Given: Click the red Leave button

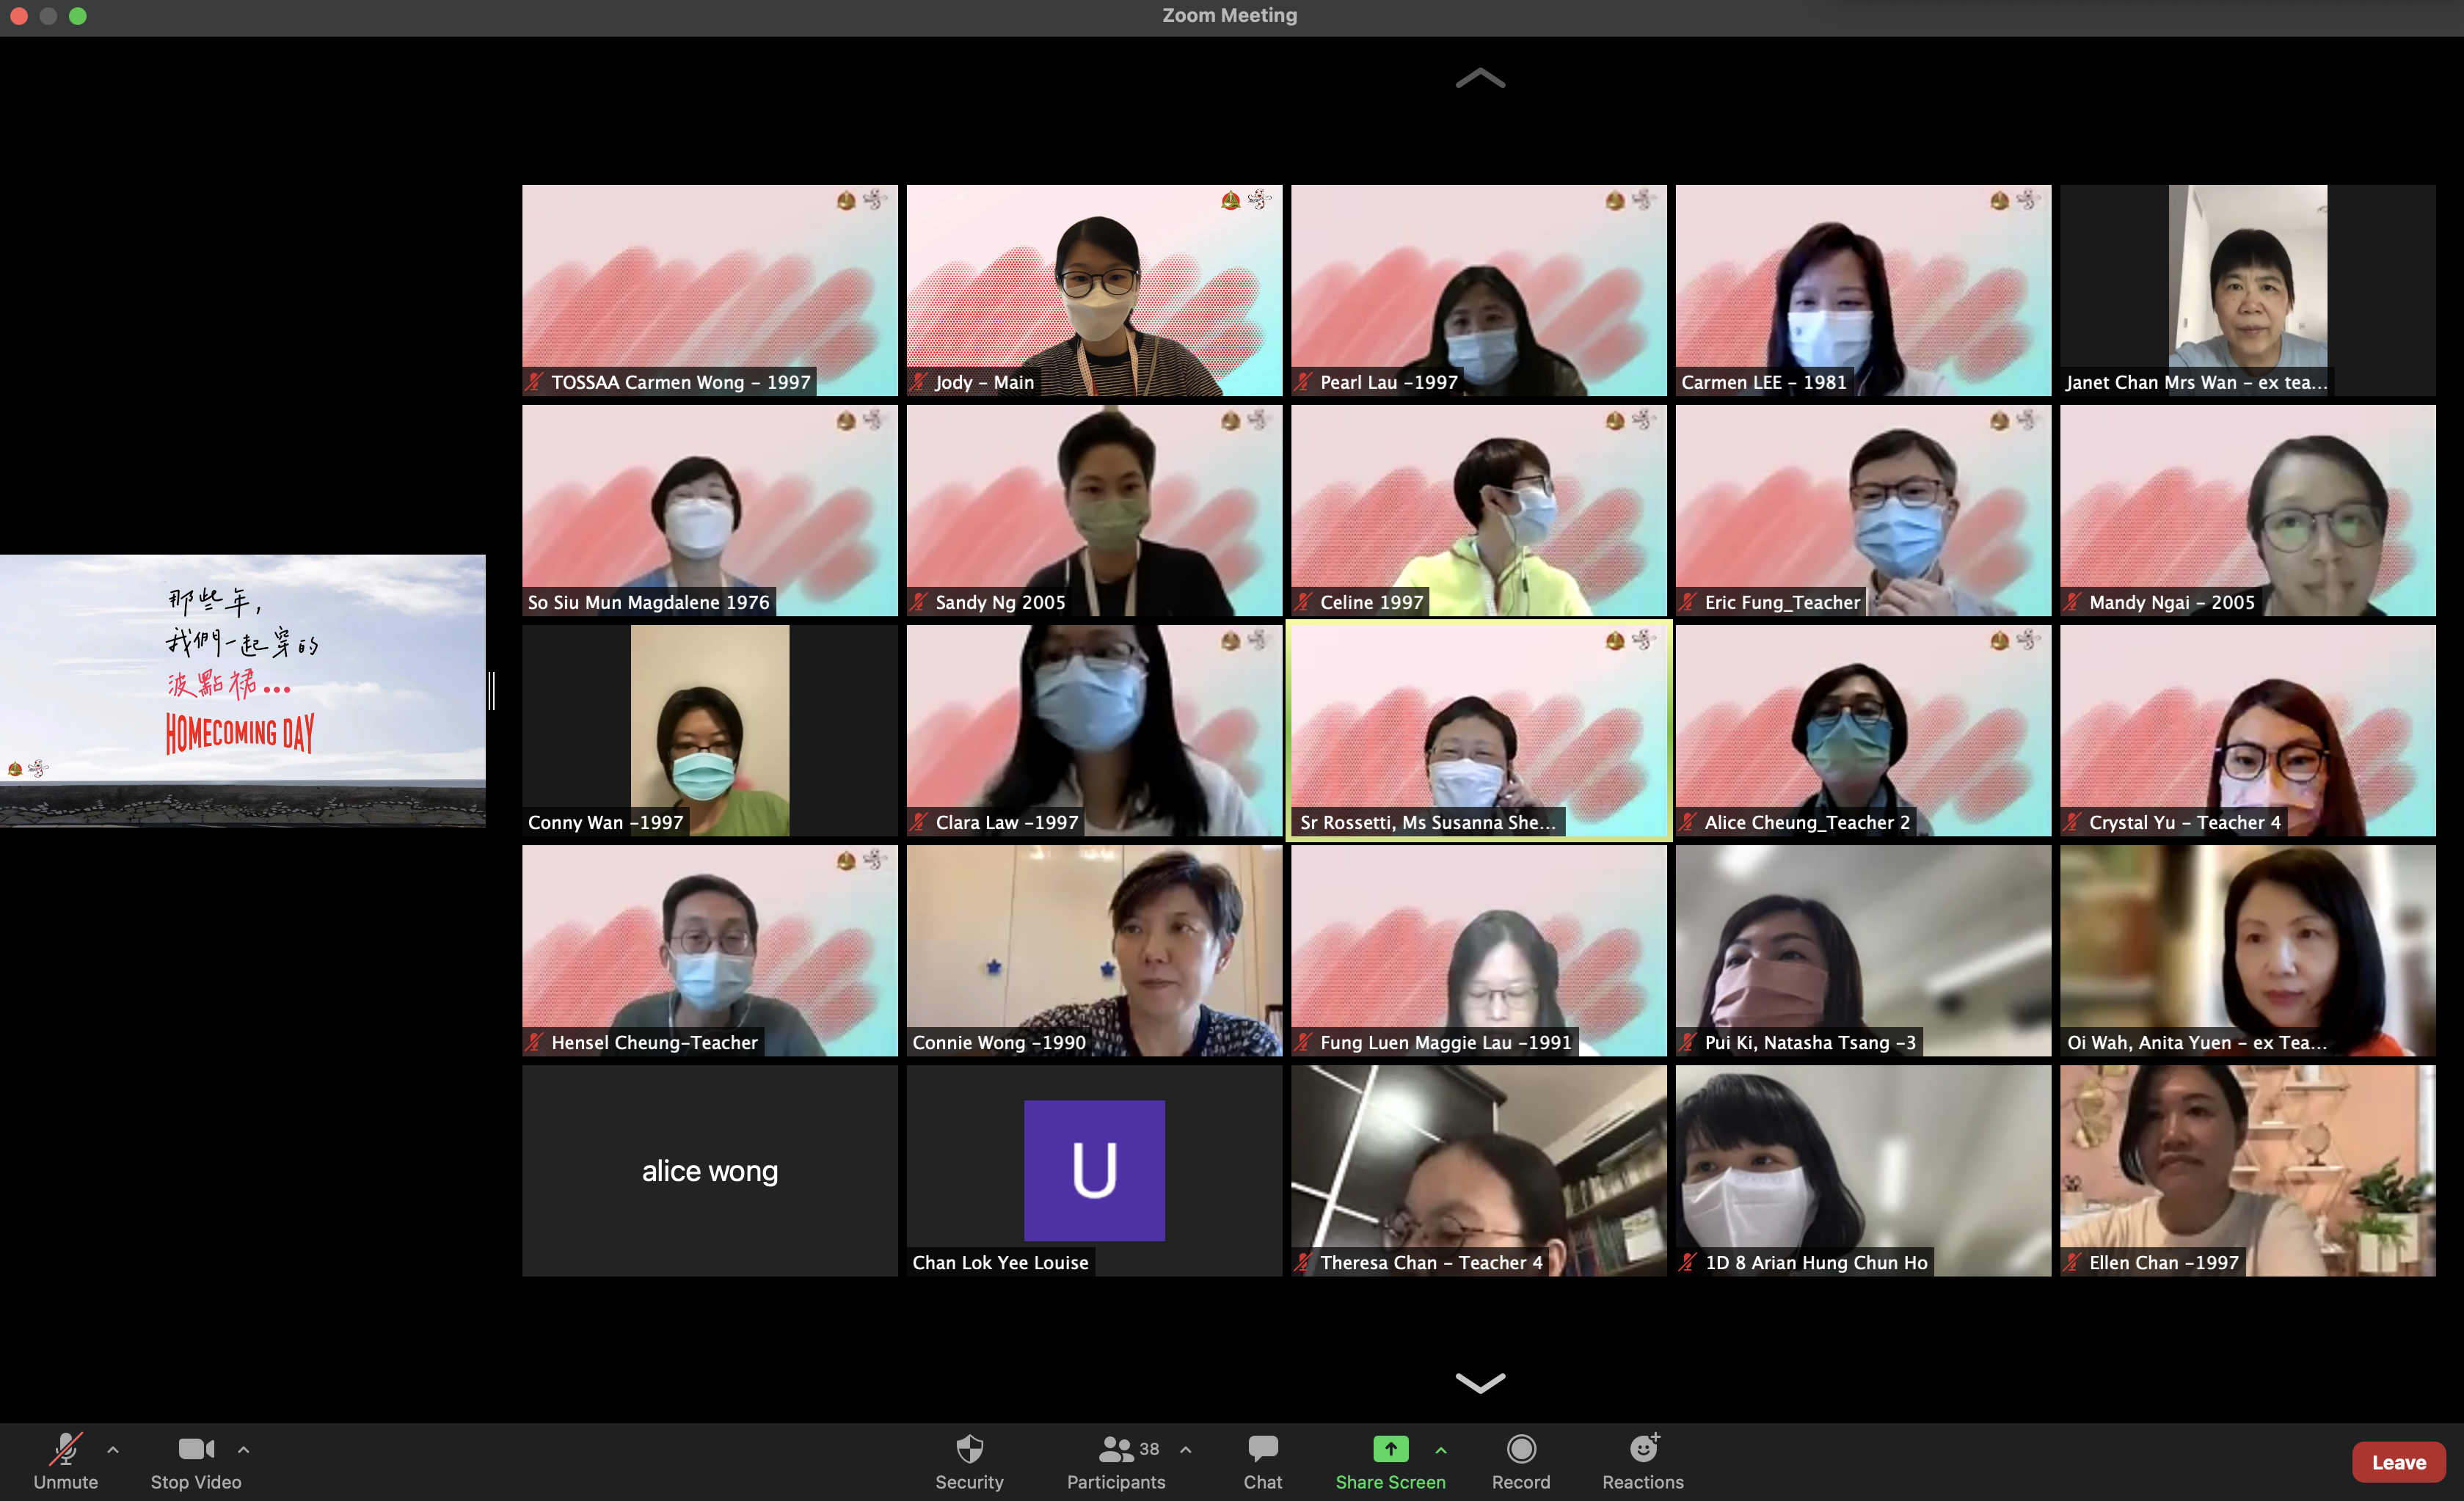Looking at the screenshot, I should coord(2398,1462).
